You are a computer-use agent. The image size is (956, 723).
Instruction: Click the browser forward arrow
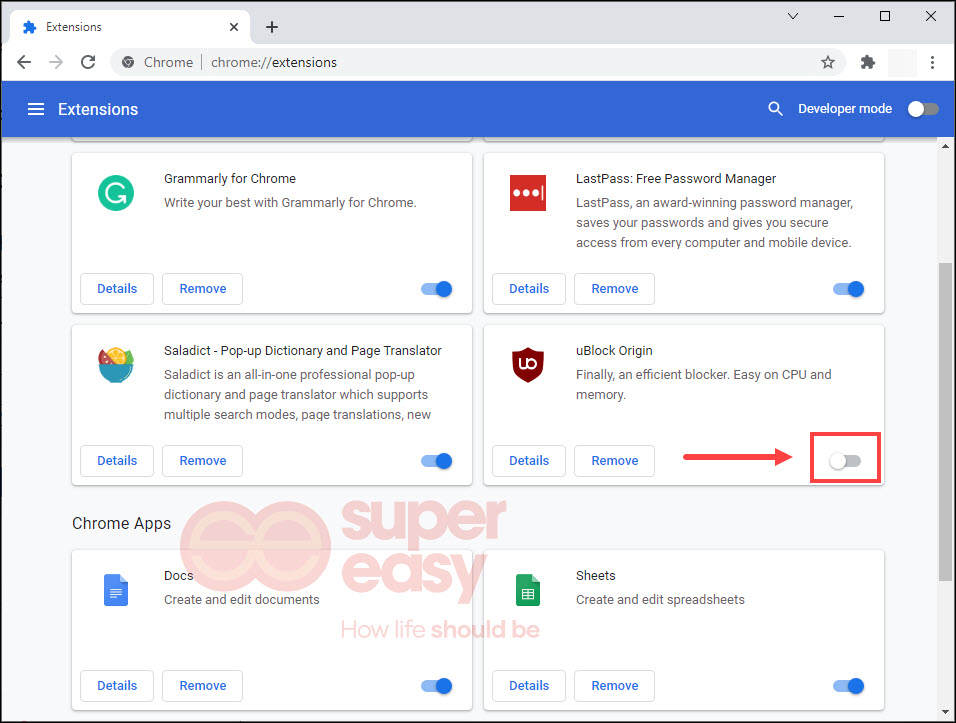tap(56, 62)
